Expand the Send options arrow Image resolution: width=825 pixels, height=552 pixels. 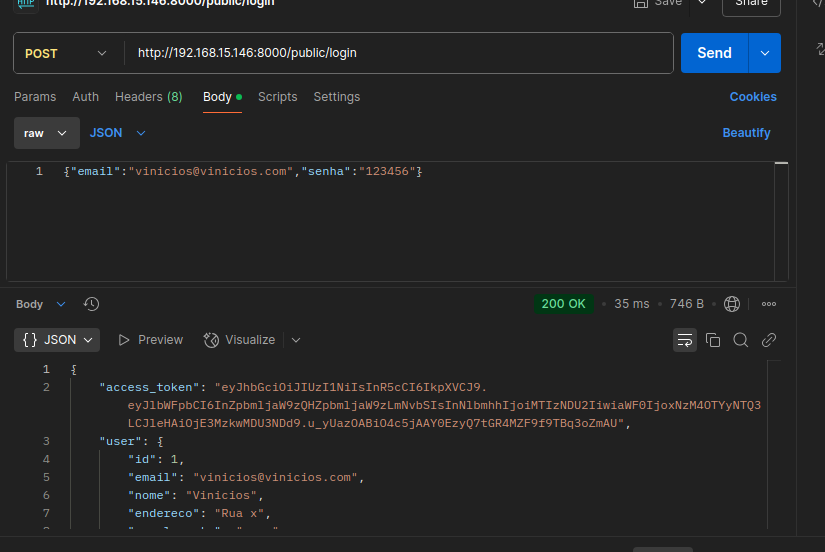764,53
